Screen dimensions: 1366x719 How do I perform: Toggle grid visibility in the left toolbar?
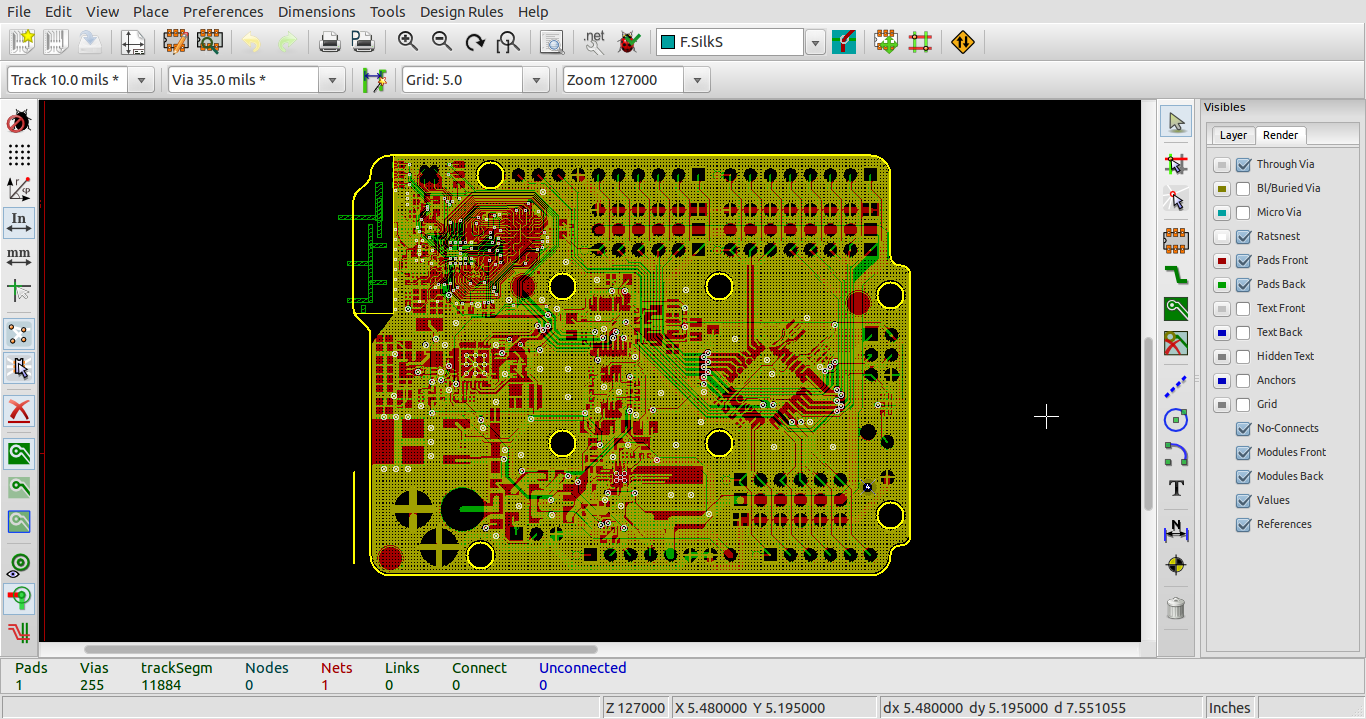point(18,155)
